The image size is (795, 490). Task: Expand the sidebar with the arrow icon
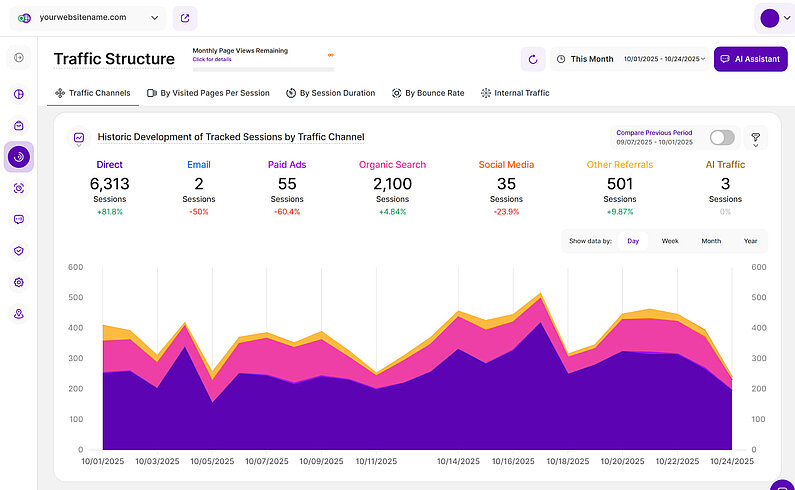tap(19, 58)
